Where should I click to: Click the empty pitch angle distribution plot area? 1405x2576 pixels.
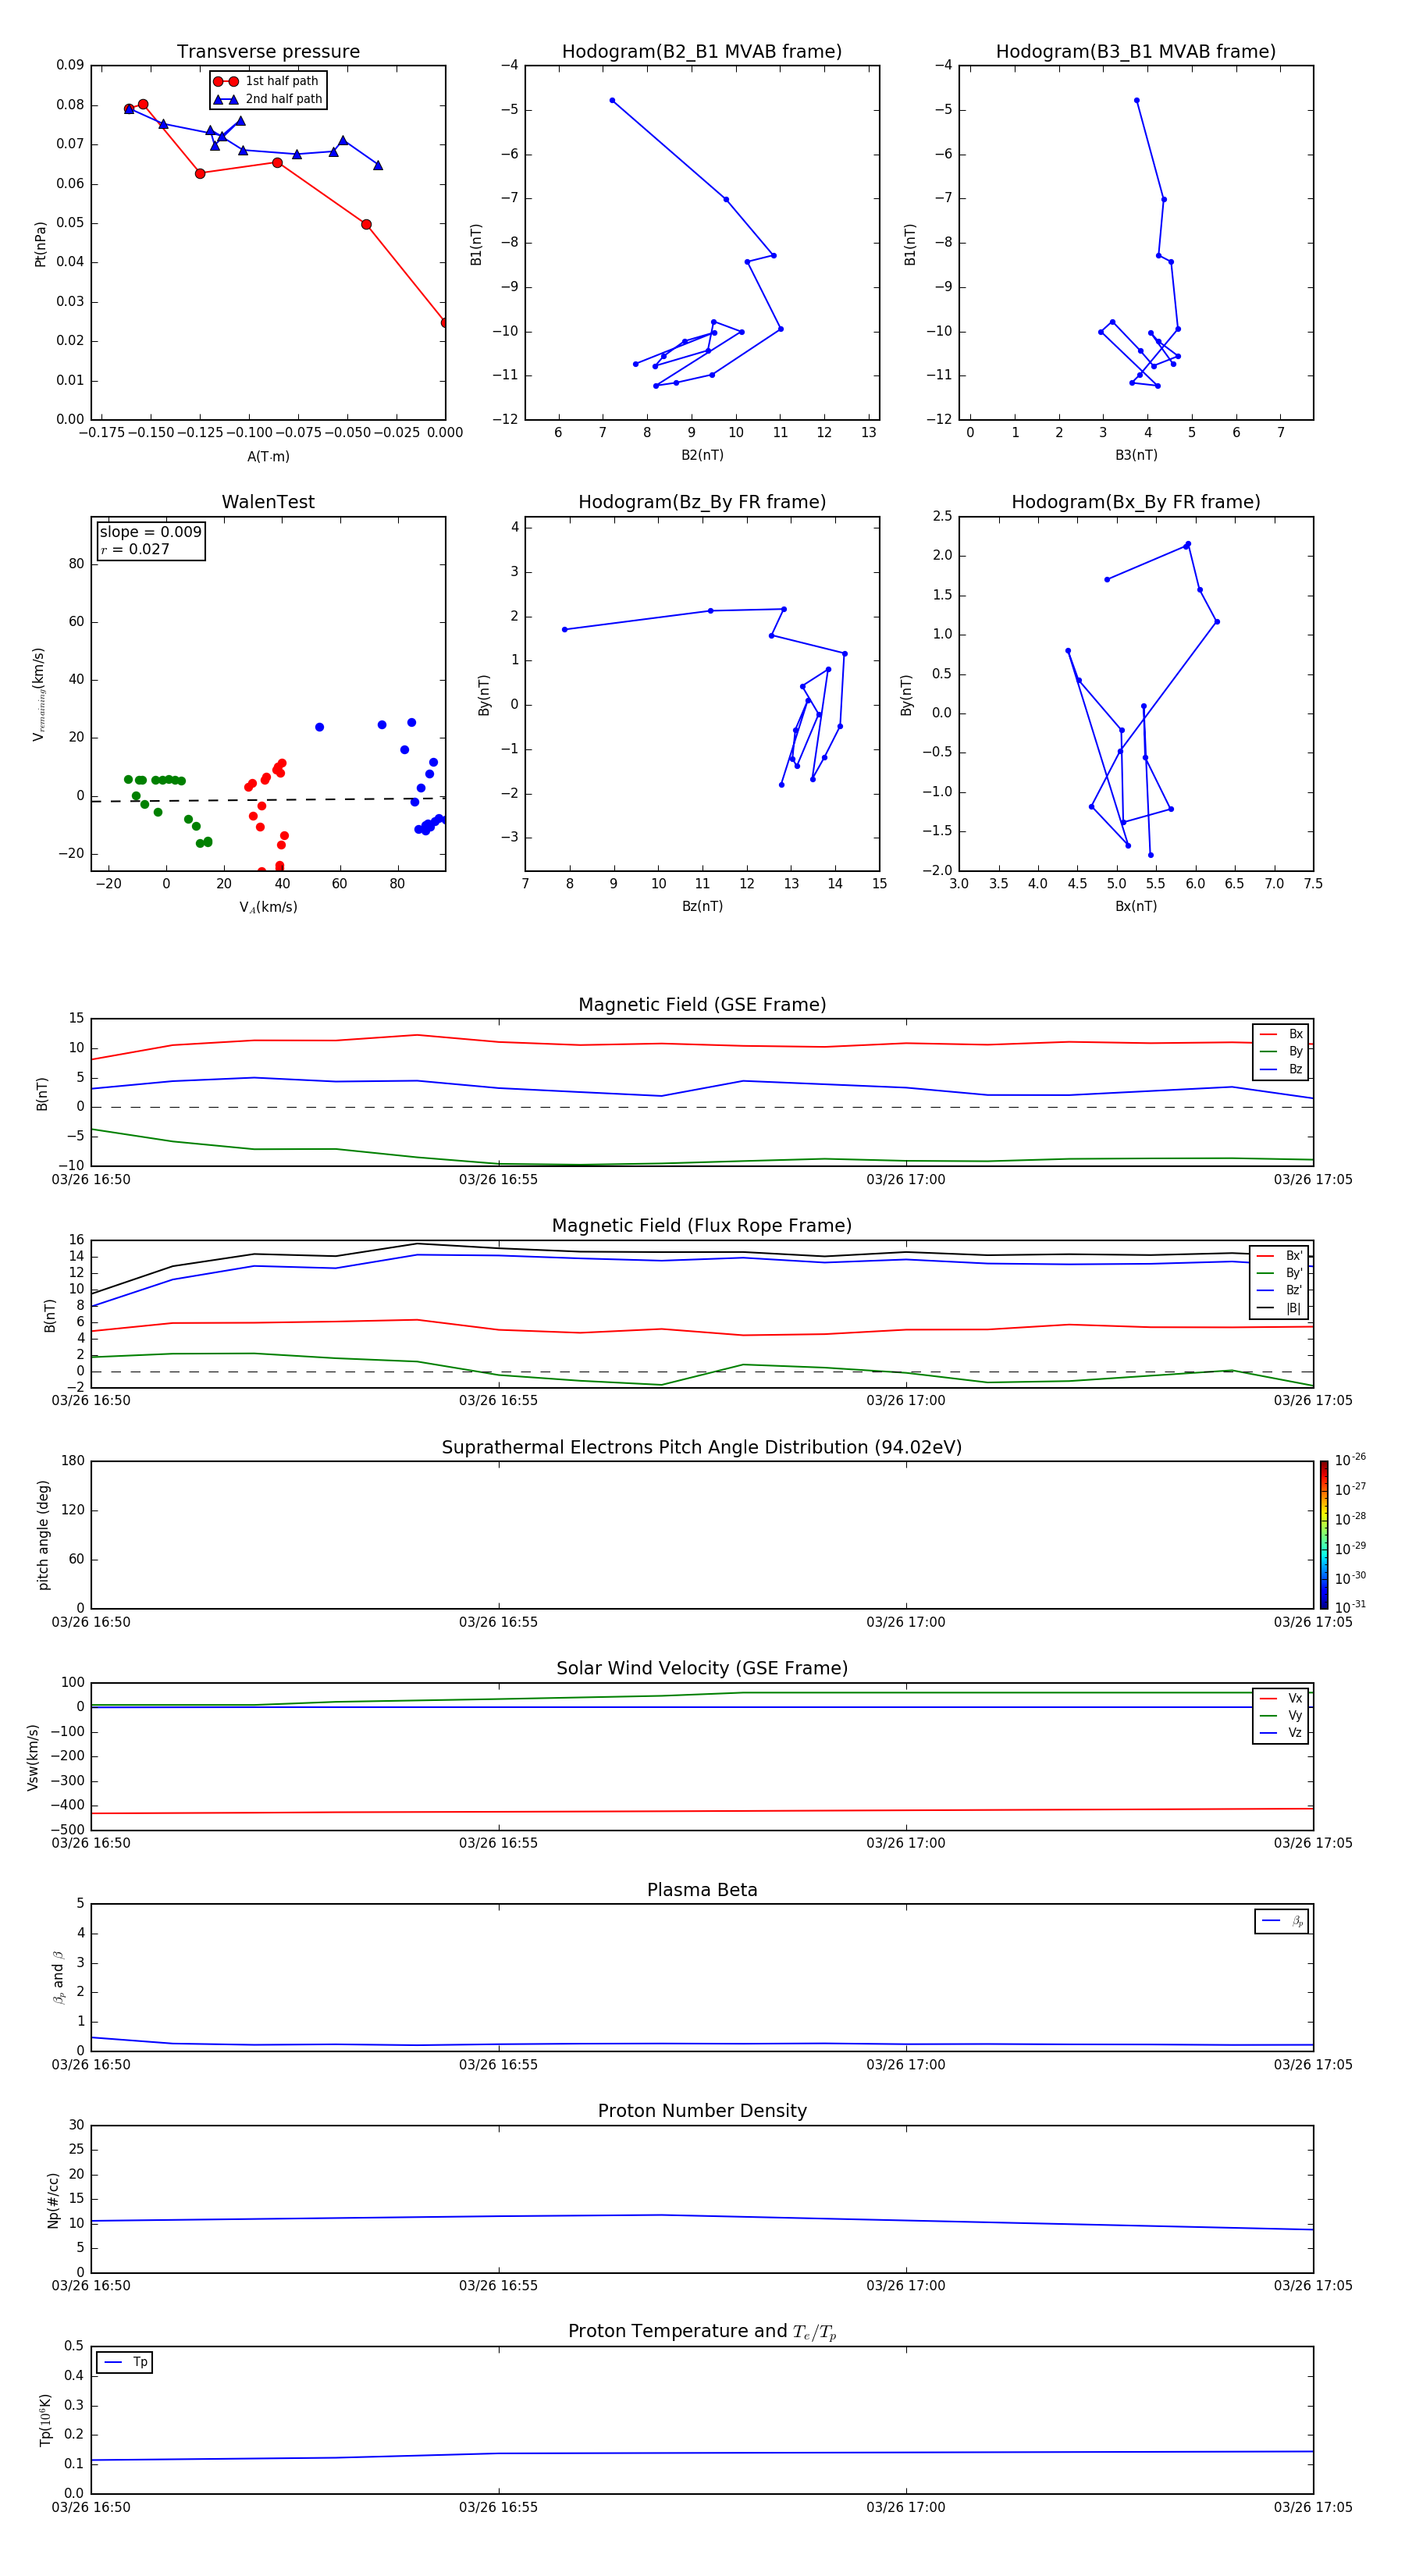tap(702, 1535)
